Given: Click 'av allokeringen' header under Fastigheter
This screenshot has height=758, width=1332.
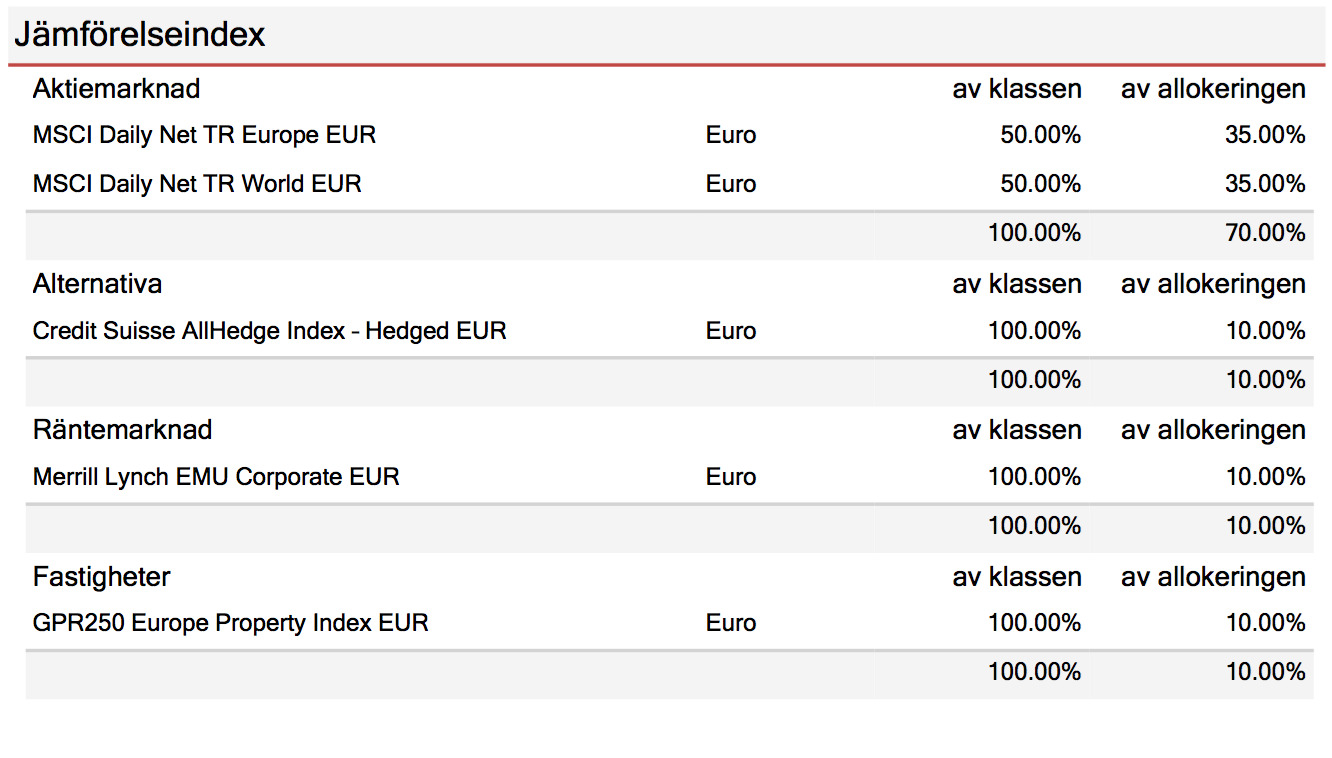Looking at the screenshot, I should tap(1213, 577).
